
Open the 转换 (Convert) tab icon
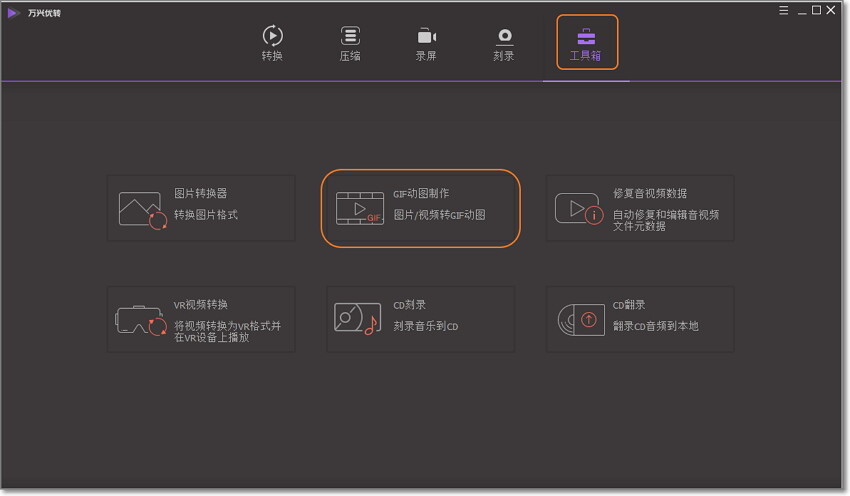[x=272, y=36]
